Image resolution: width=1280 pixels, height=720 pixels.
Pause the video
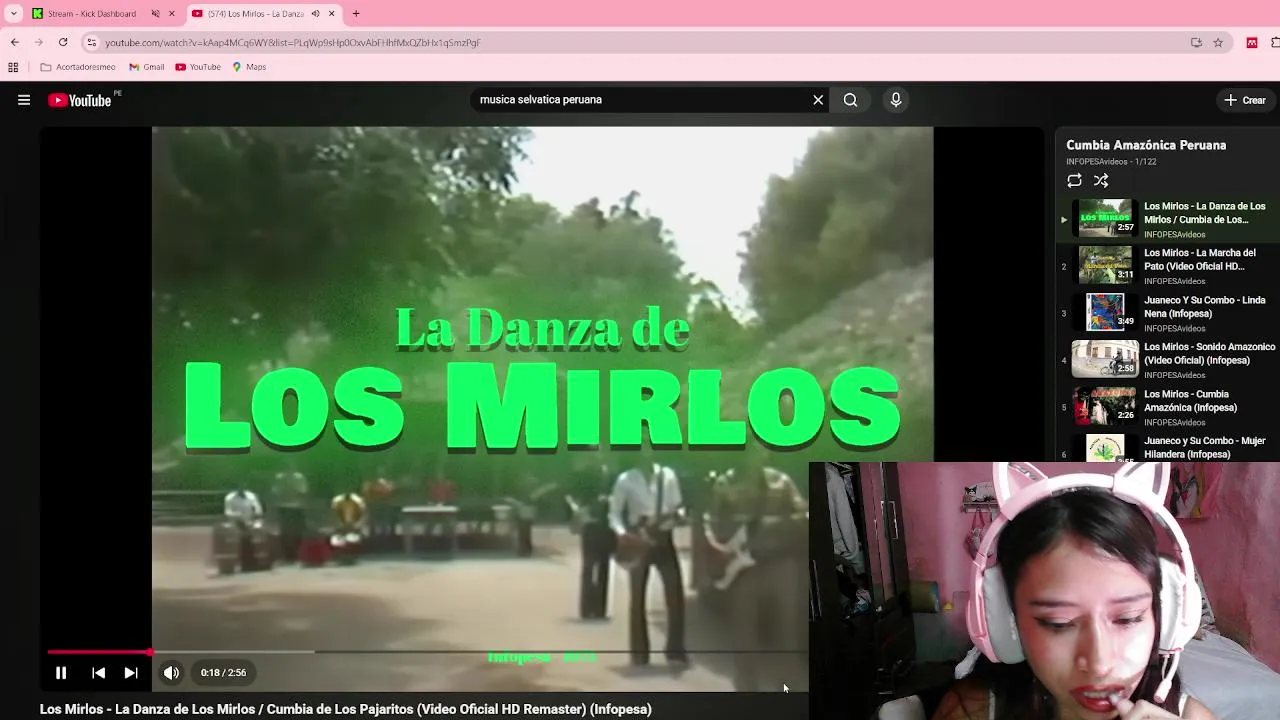coord(61,673)
